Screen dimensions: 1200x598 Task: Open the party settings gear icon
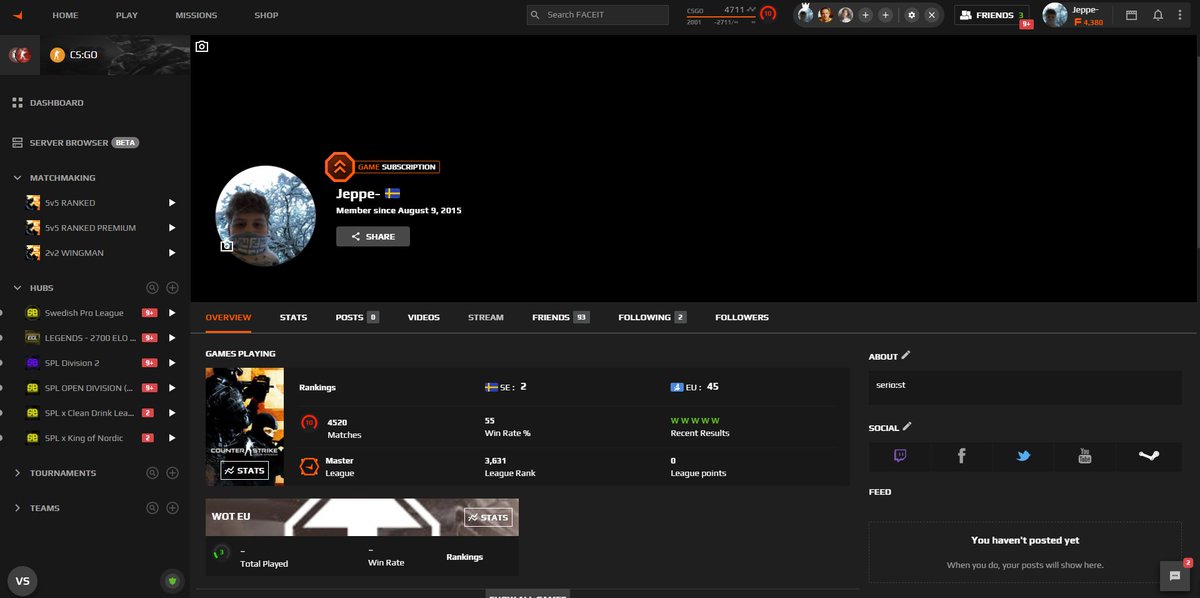click(911, 15)
